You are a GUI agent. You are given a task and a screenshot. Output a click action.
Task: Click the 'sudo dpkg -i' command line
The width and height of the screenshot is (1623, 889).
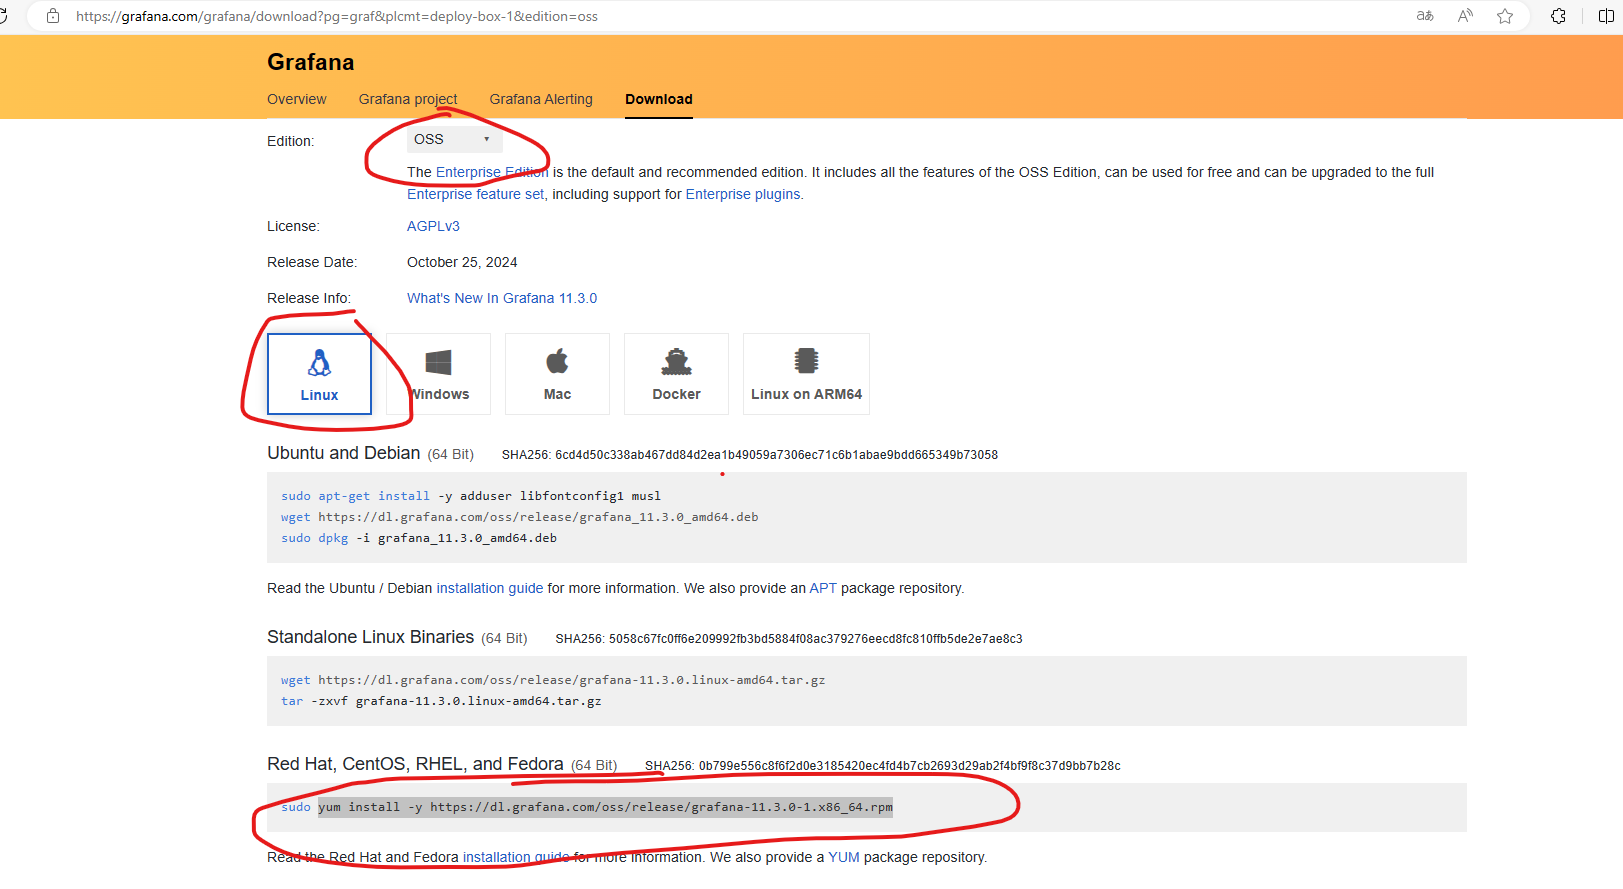point(419,538)
